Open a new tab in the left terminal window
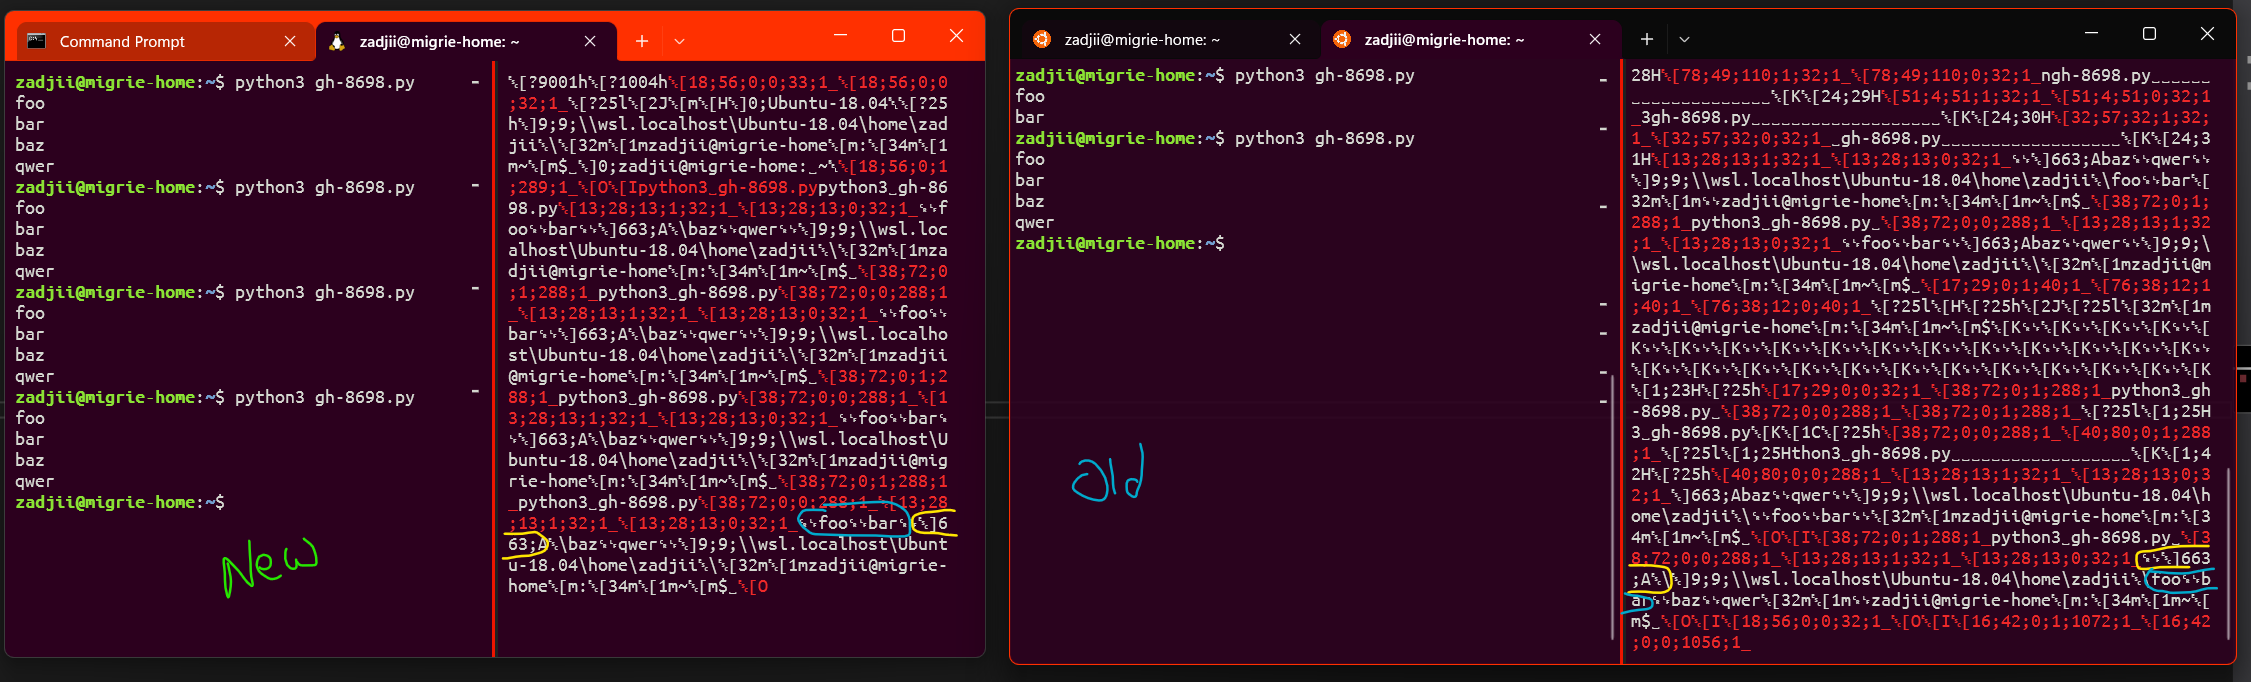2251x682 pixels. click(642, 41)
